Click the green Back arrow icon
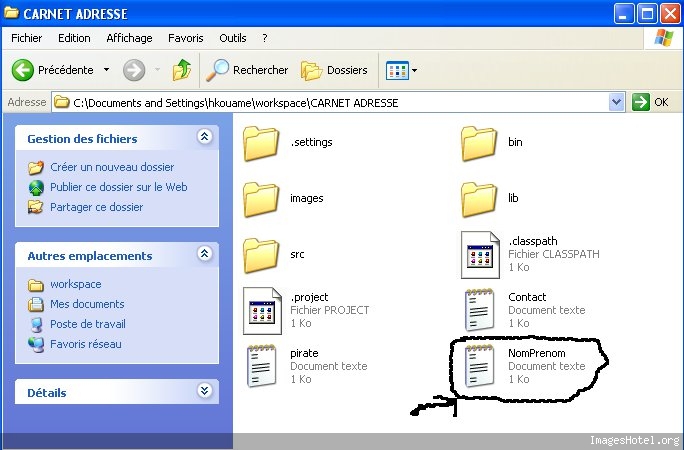The height and width of the screenshot is (450, 684). click(23, 70)
